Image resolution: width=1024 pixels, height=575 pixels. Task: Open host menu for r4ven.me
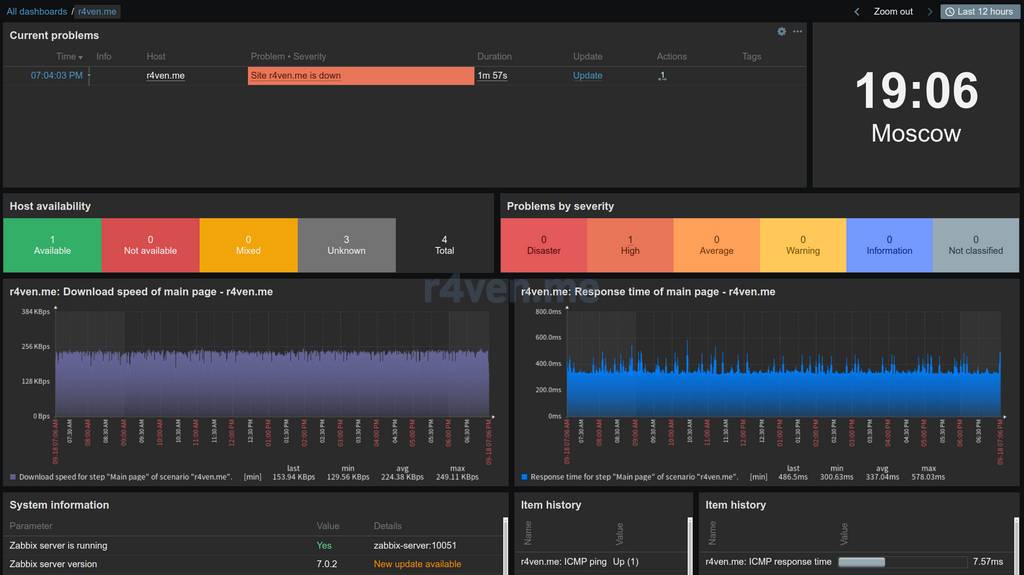tap(165, 76)
